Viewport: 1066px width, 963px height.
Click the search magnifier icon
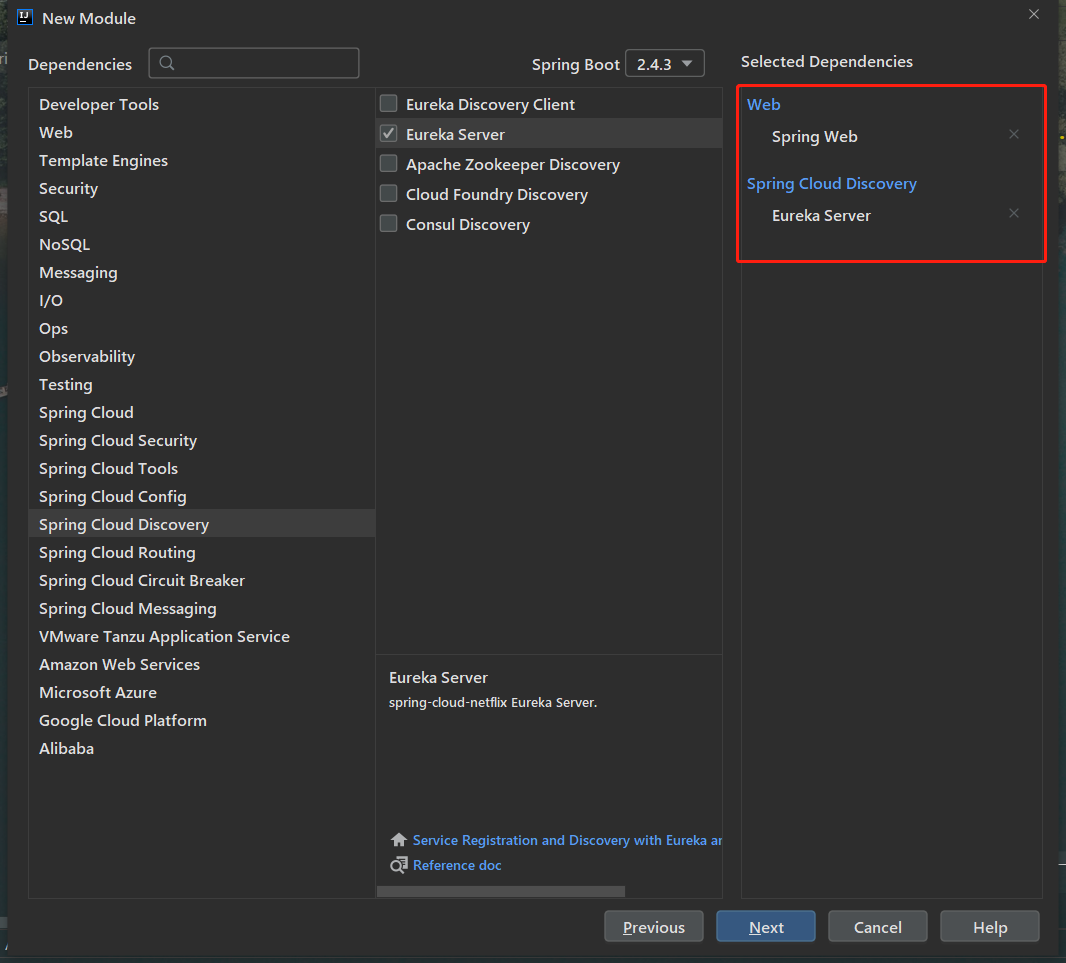coord(167,63)
